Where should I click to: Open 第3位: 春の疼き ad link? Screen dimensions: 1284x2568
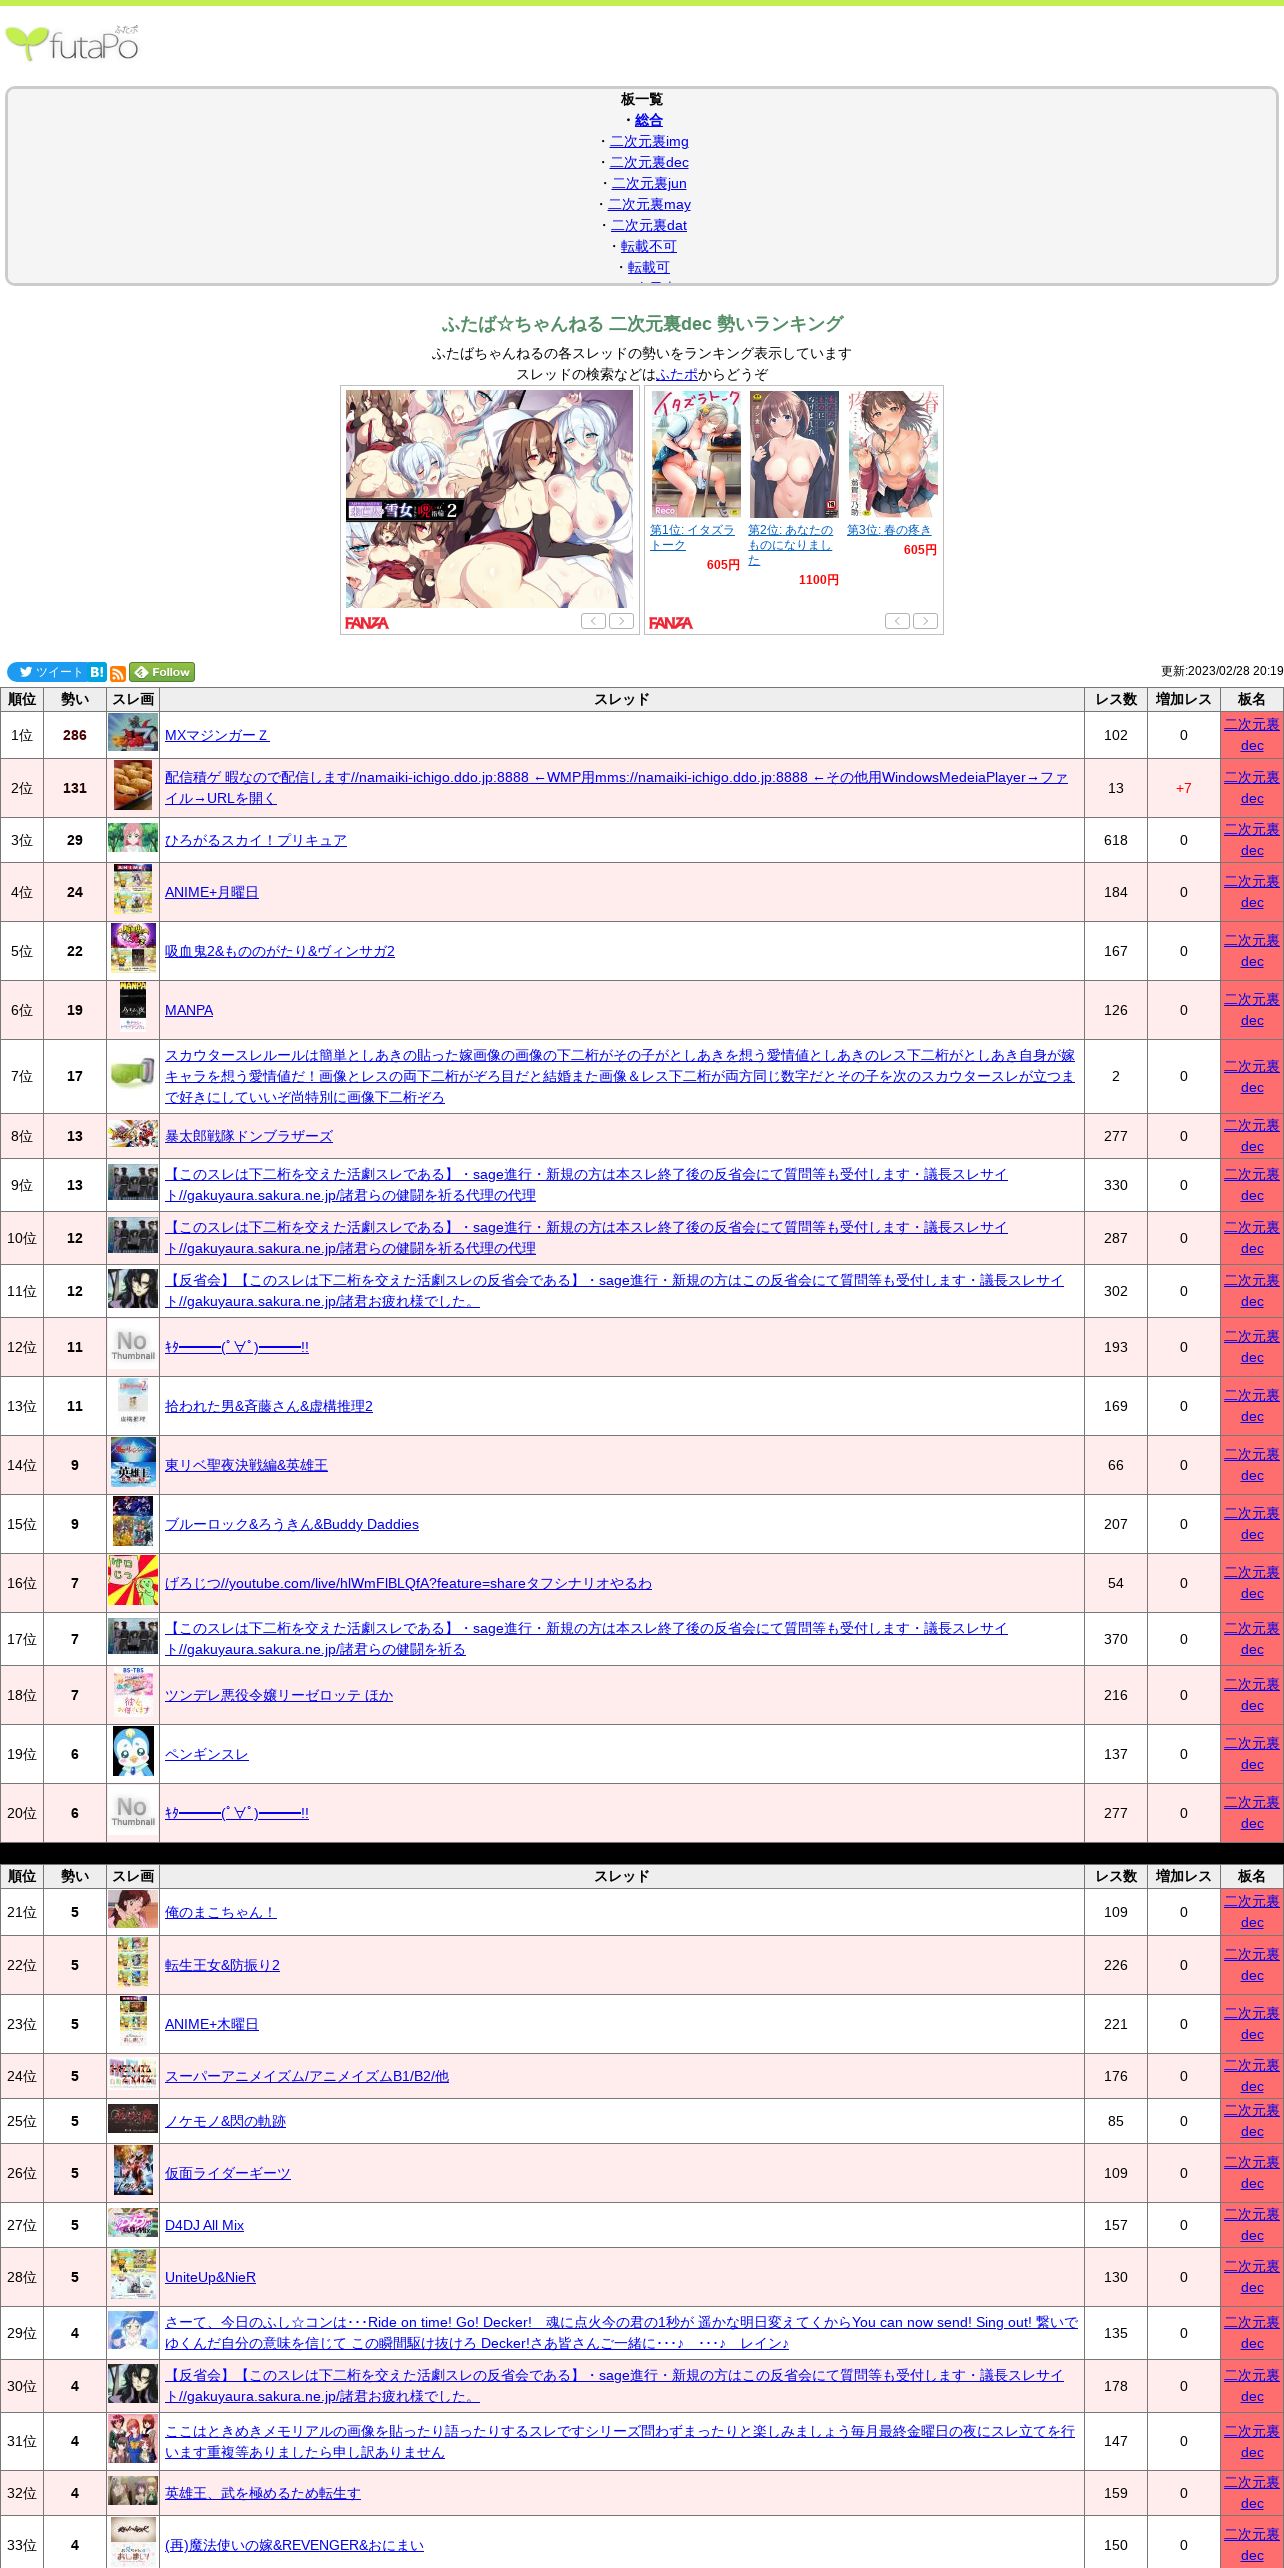click(889, 530)
